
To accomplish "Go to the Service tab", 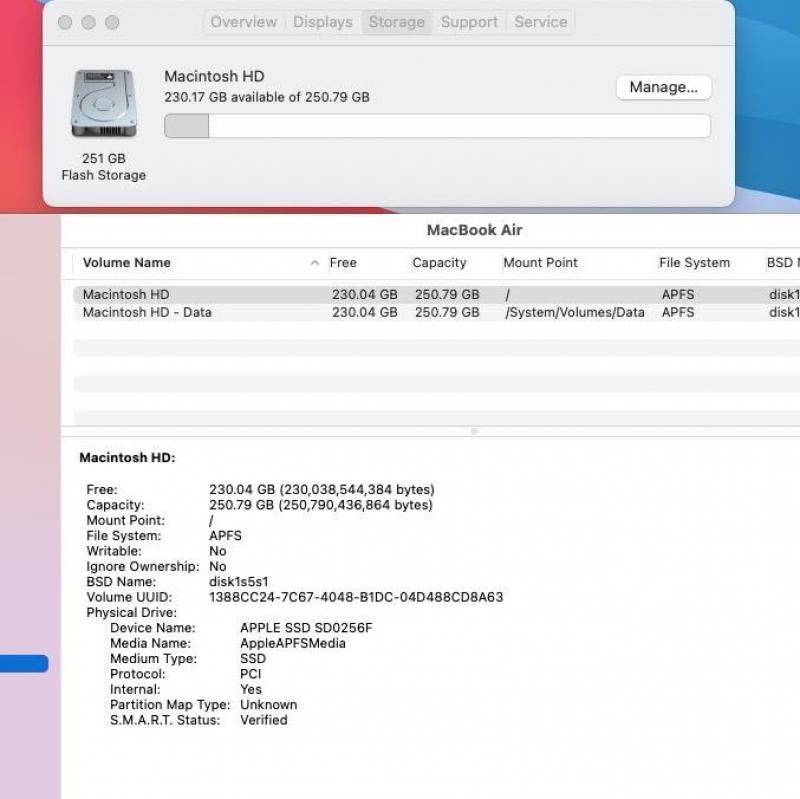I will tap(540, 22).
